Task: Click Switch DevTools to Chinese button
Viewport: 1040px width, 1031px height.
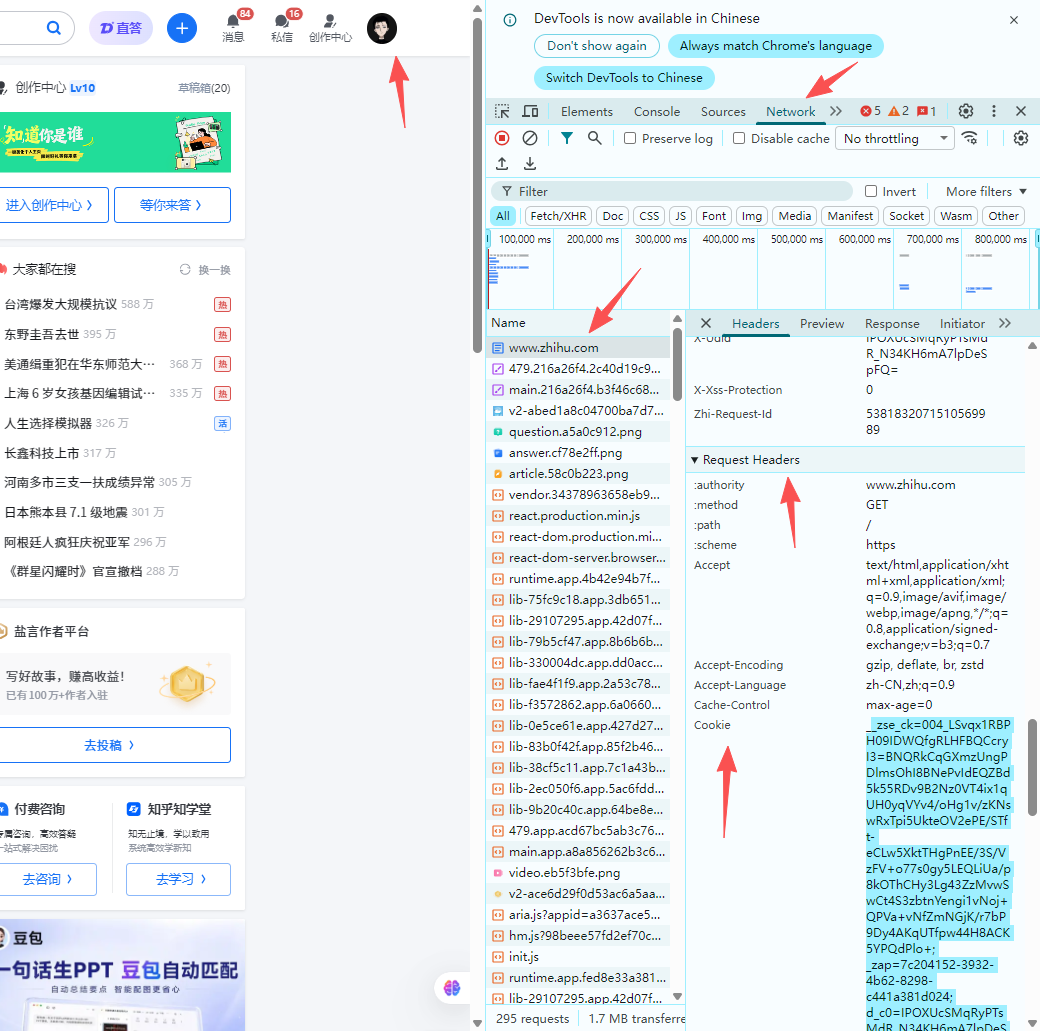Action: [623, 78]
